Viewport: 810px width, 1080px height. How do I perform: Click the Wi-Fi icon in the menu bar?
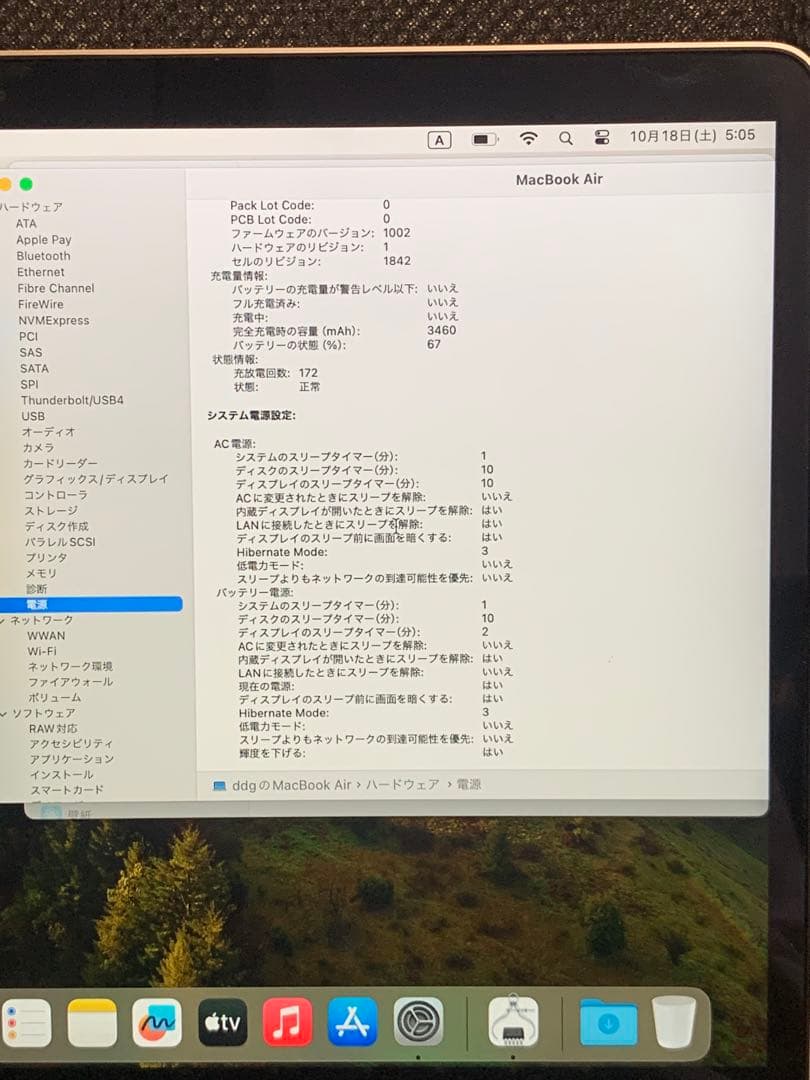point(529,139)
